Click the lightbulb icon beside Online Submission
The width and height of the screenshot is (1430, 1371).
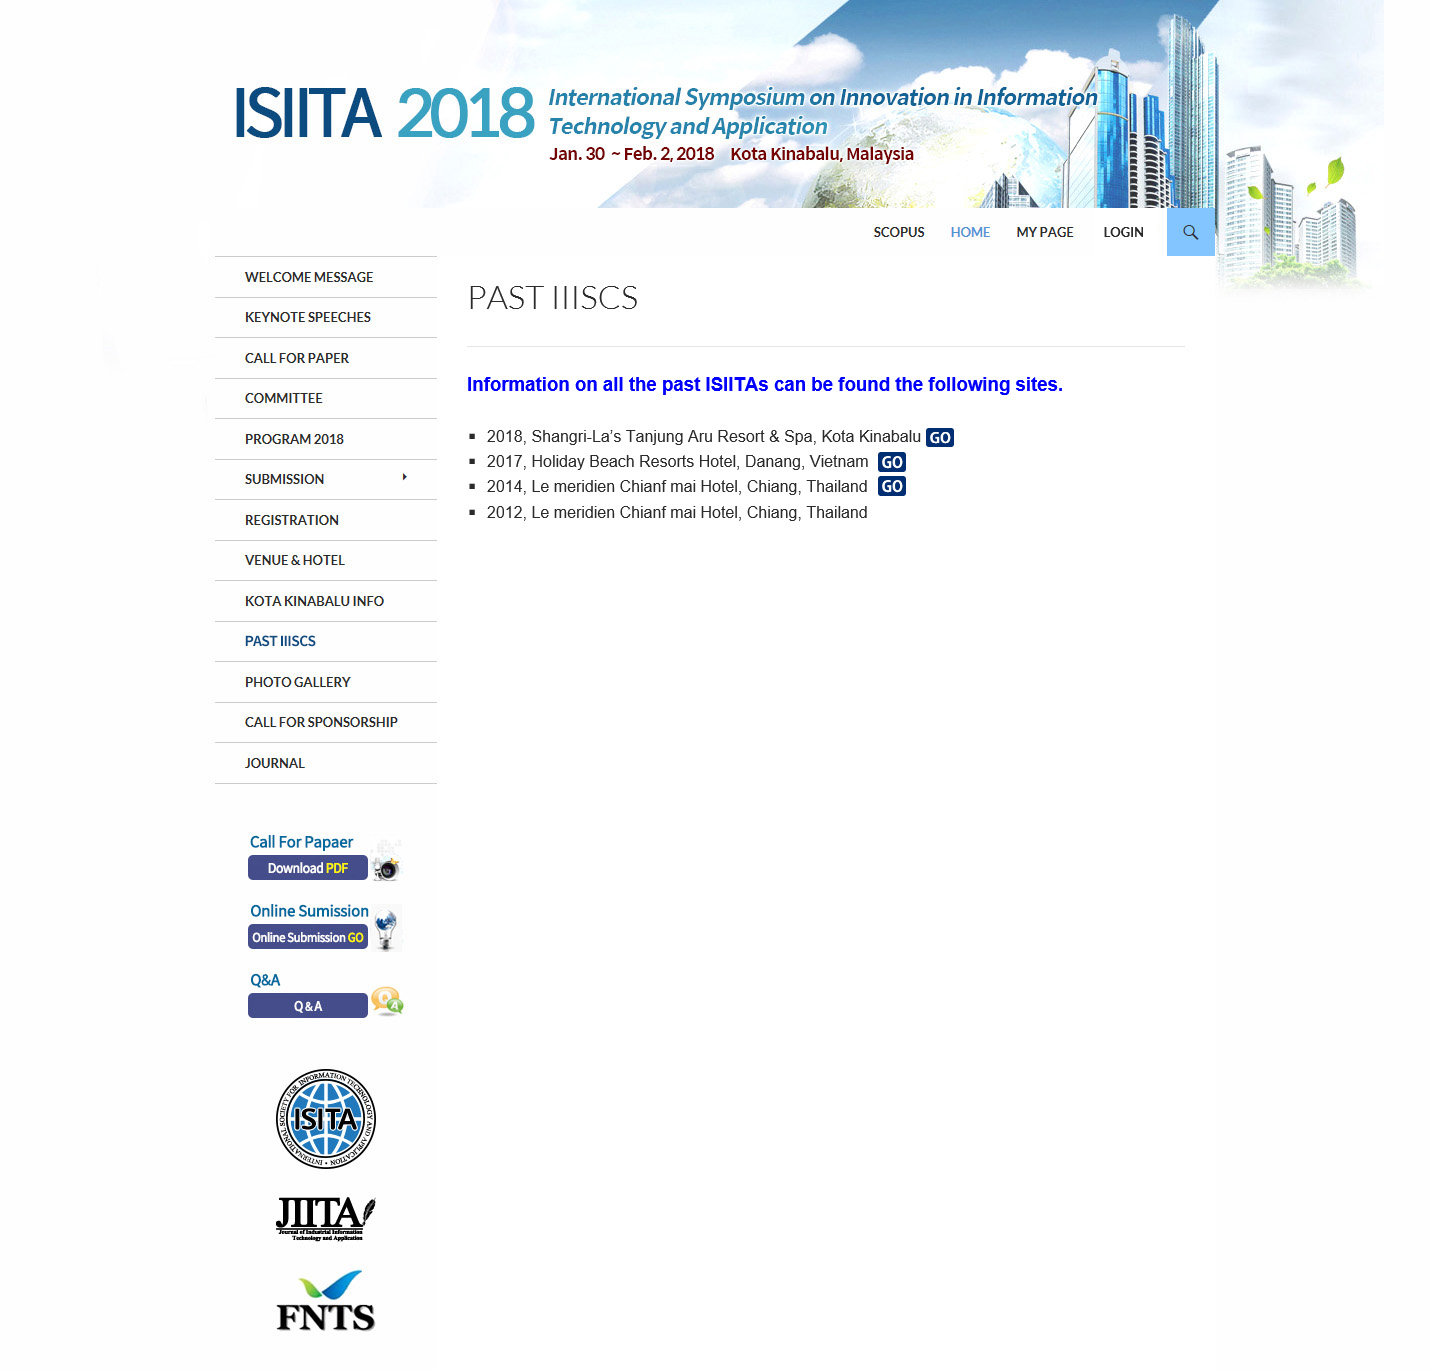386,928
